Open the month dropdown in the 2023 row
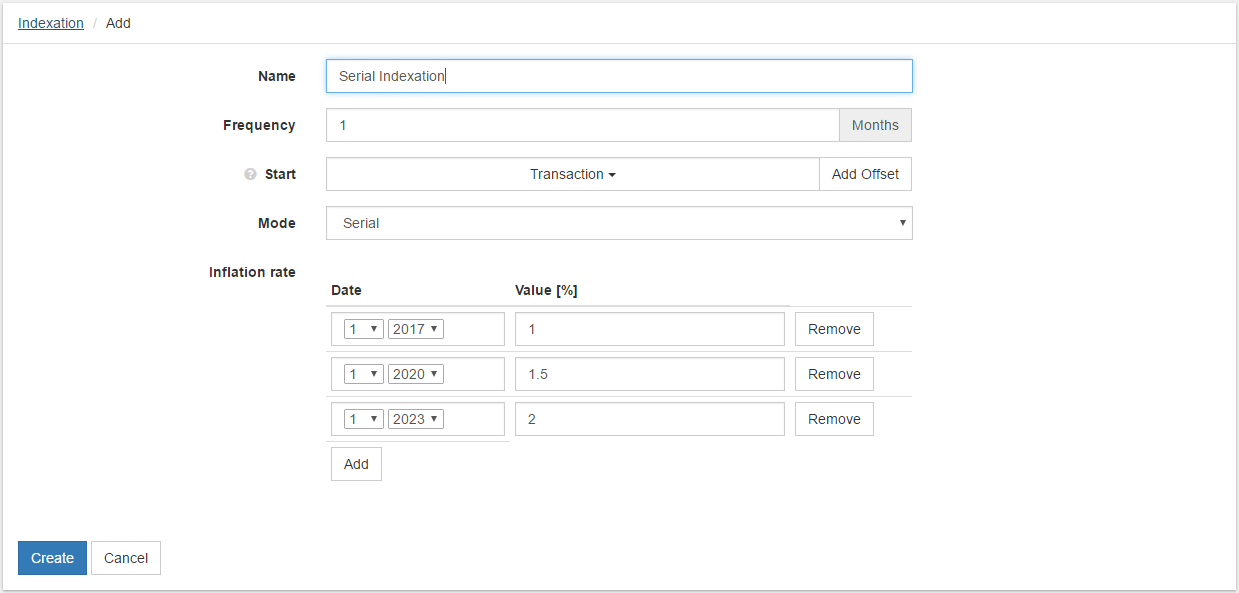Screen dimensions: 1239x593 click(x=363, y=419)
